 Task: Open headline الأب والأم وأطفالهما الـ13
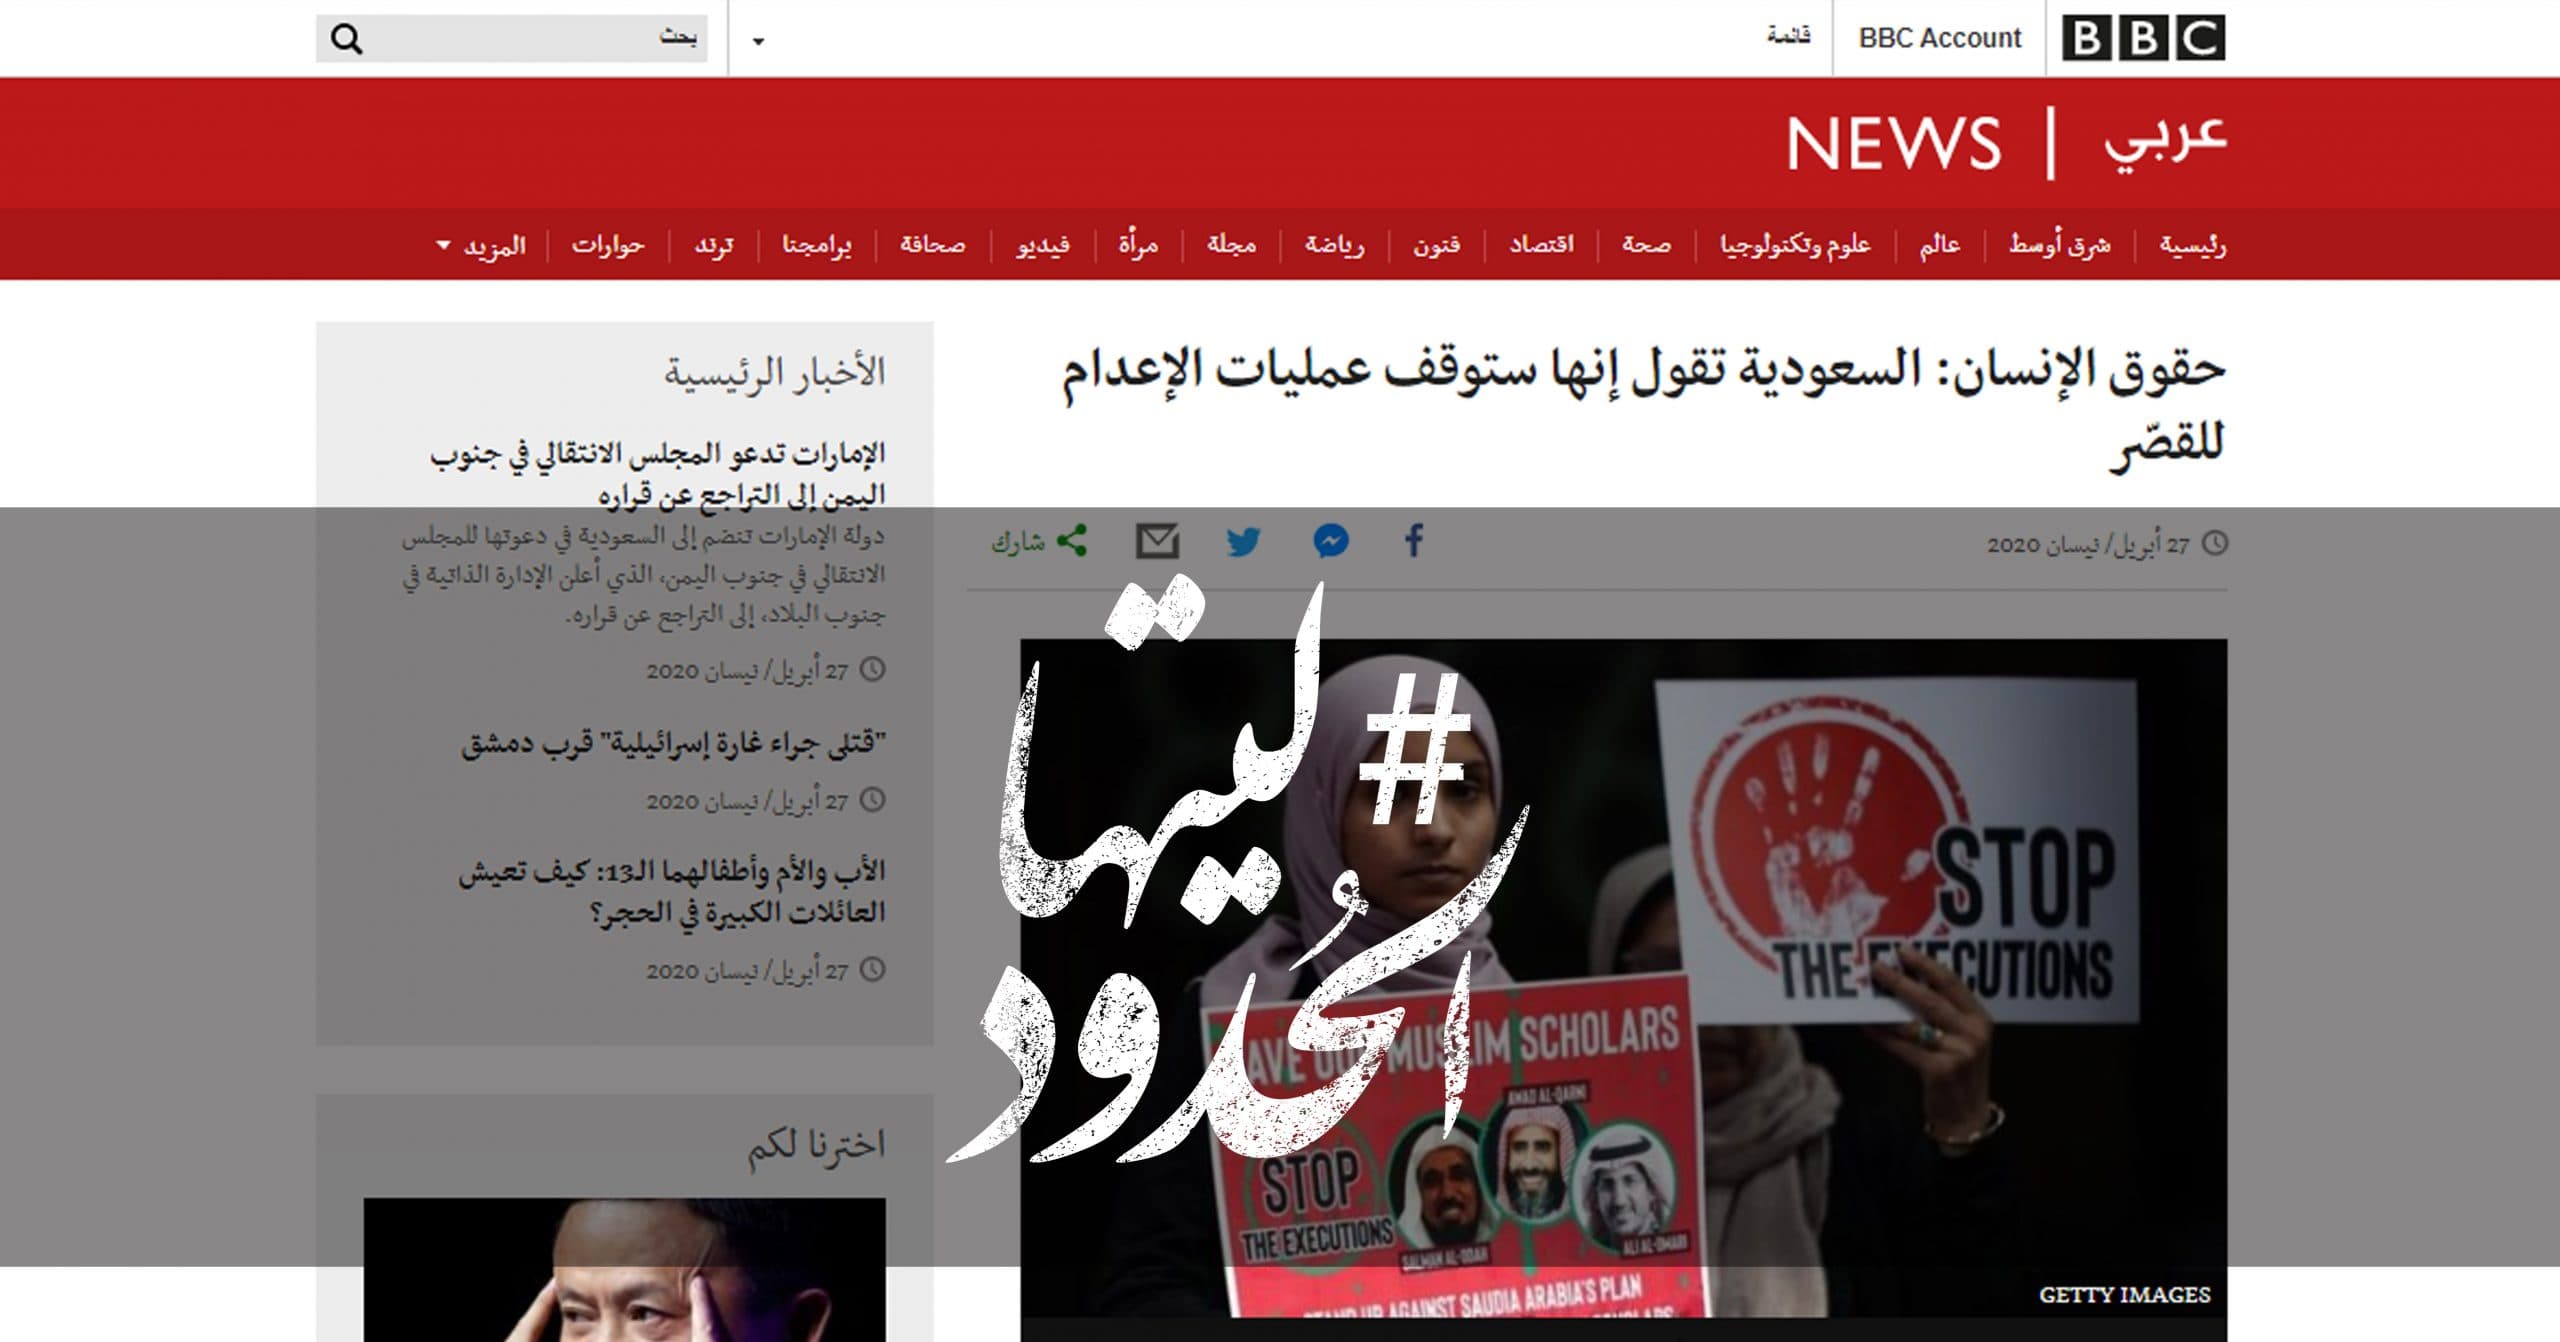pyautogui.click(x=672, y=891)
